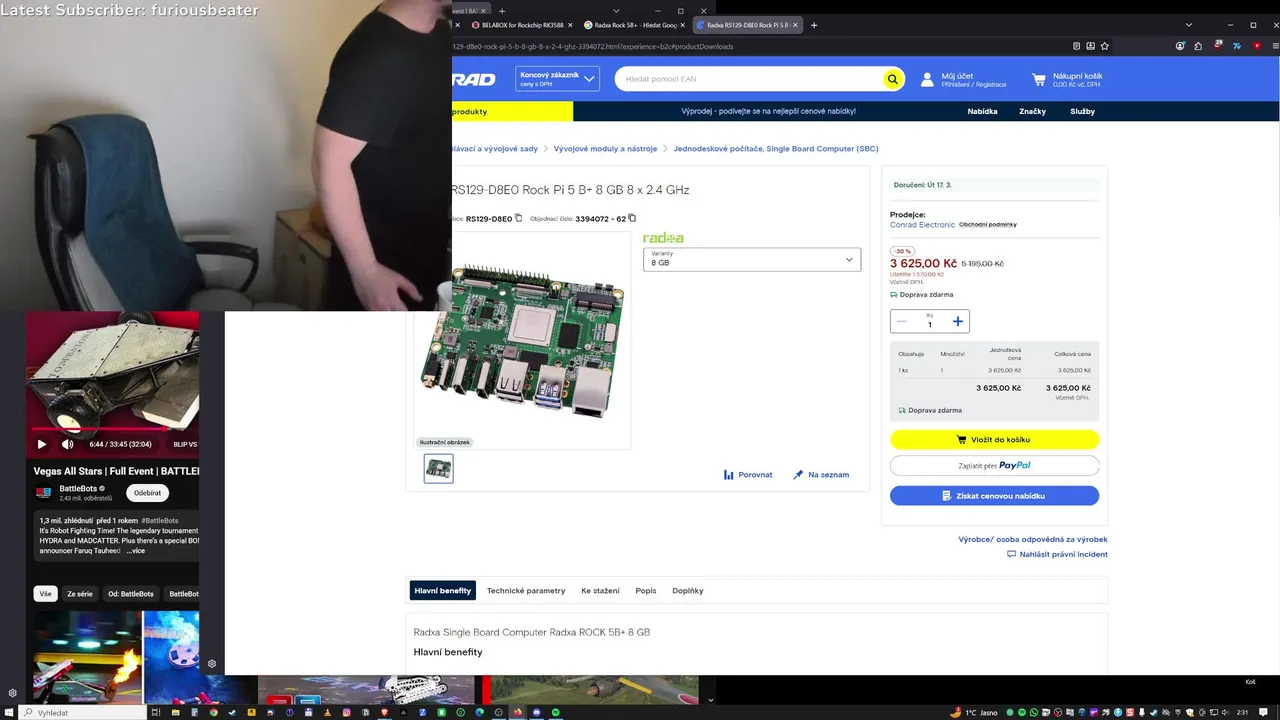Open the Nákupní košík cart icon

pyautogui.click(x=1039, y=79)
